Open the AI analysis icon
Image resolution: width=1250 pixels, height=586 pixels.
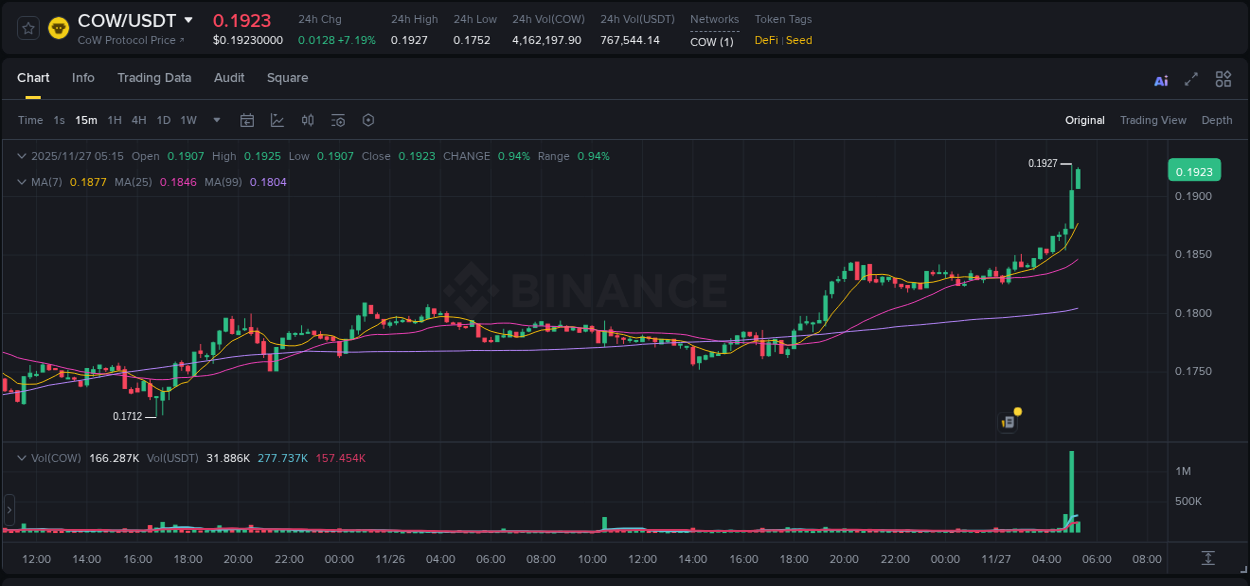1160,78
